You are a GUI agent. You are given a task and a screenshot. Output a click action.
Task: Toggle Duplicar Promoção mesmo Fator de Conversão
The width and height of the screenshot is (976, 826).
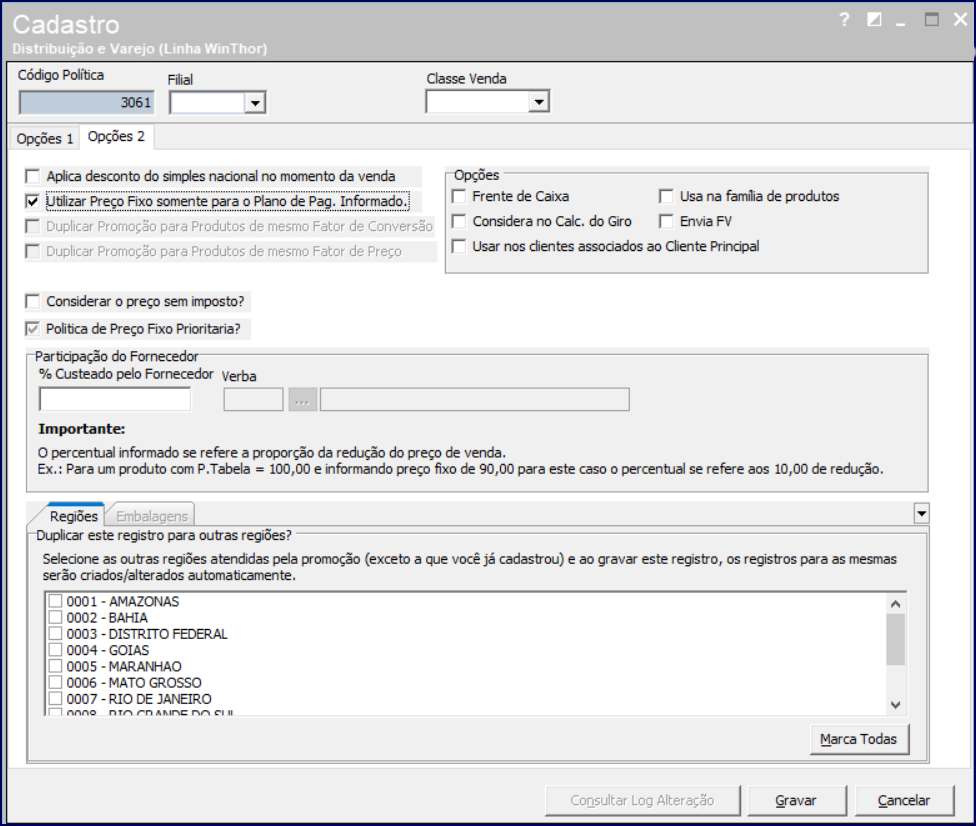point(32,226)
